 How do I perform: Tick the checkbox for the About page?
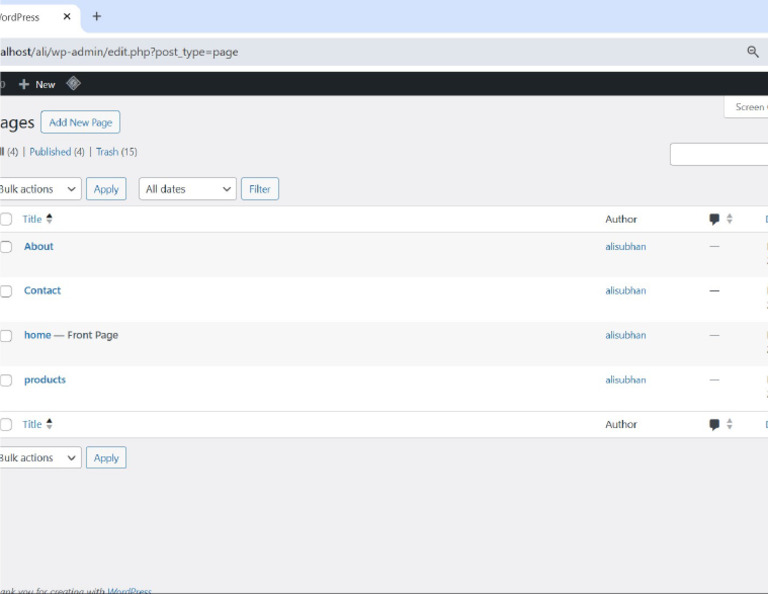click(x=6, y=247)
